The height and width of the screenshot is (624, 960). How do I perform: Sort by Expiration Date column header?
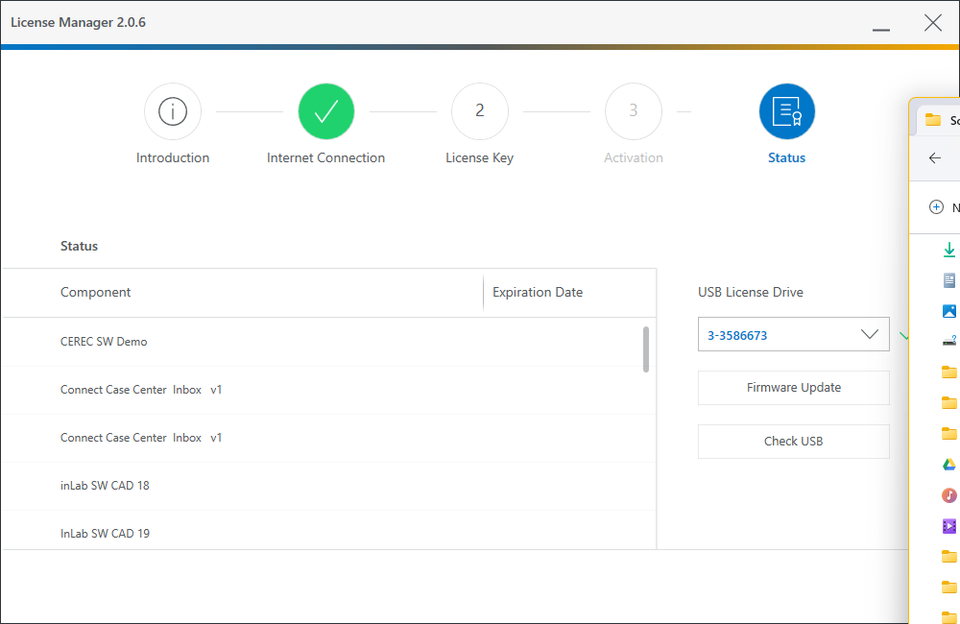[x=538, y=293]
